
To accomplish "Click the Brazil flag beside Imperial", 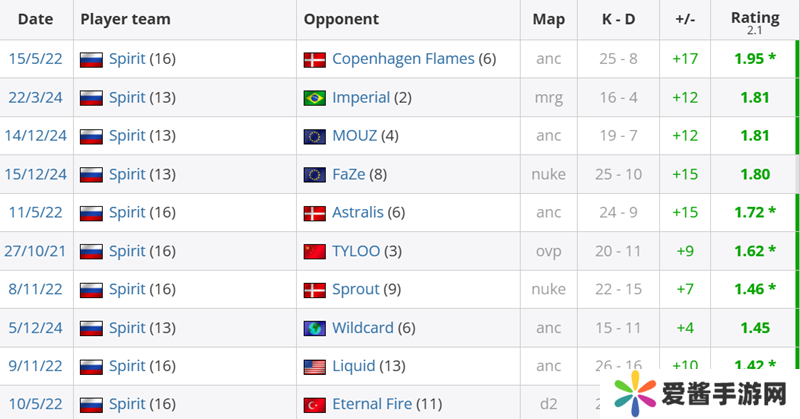I will pyautogui.click(x=315, y=98).
